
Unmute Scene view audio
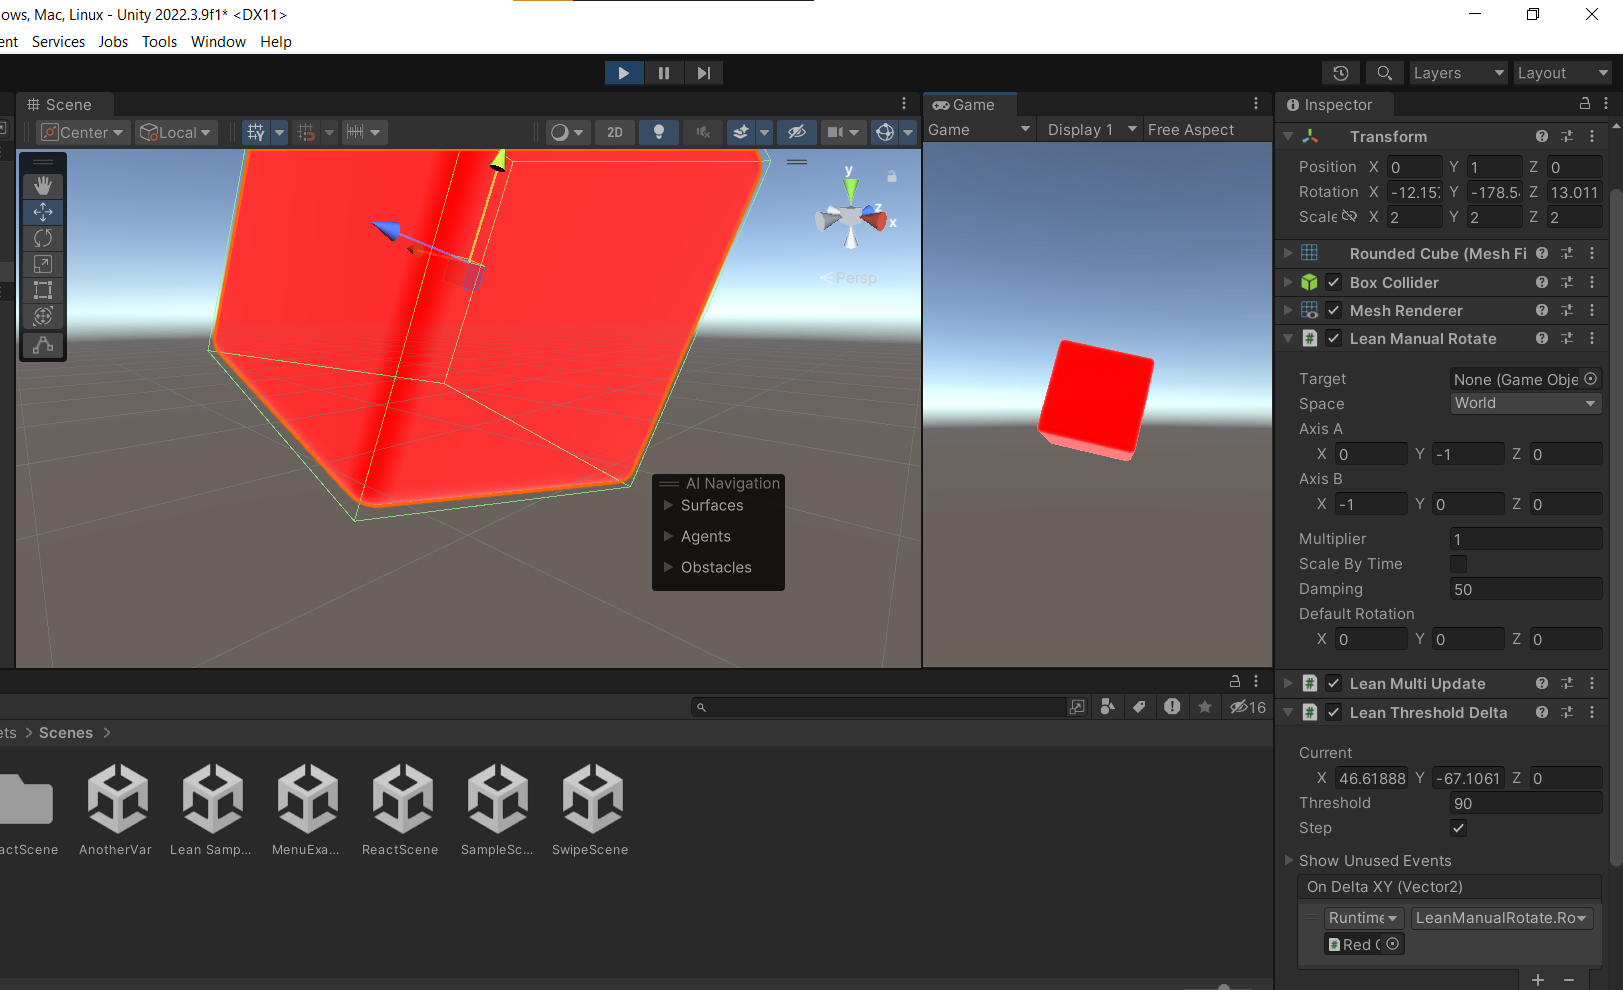(702, 131)
